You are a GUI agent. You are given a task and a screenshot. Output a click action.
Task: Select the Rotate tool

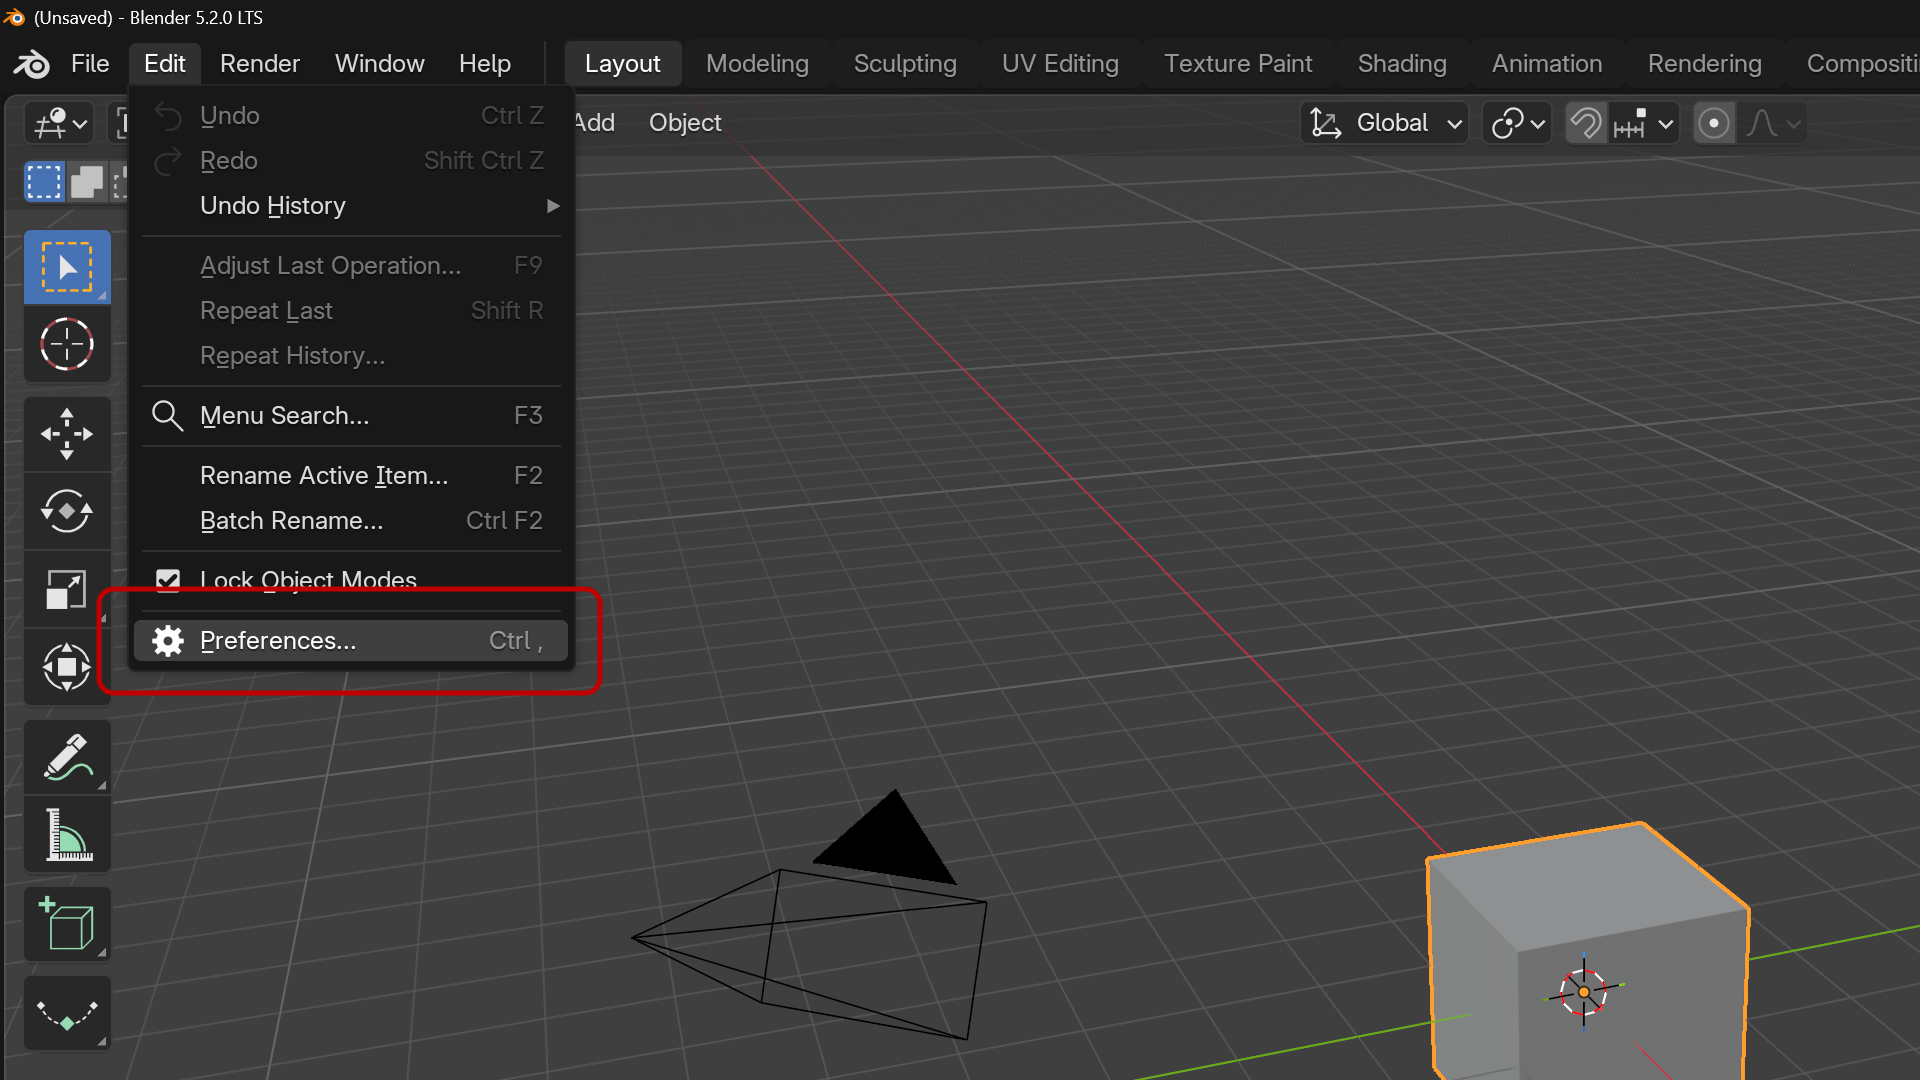pos(67,511)
